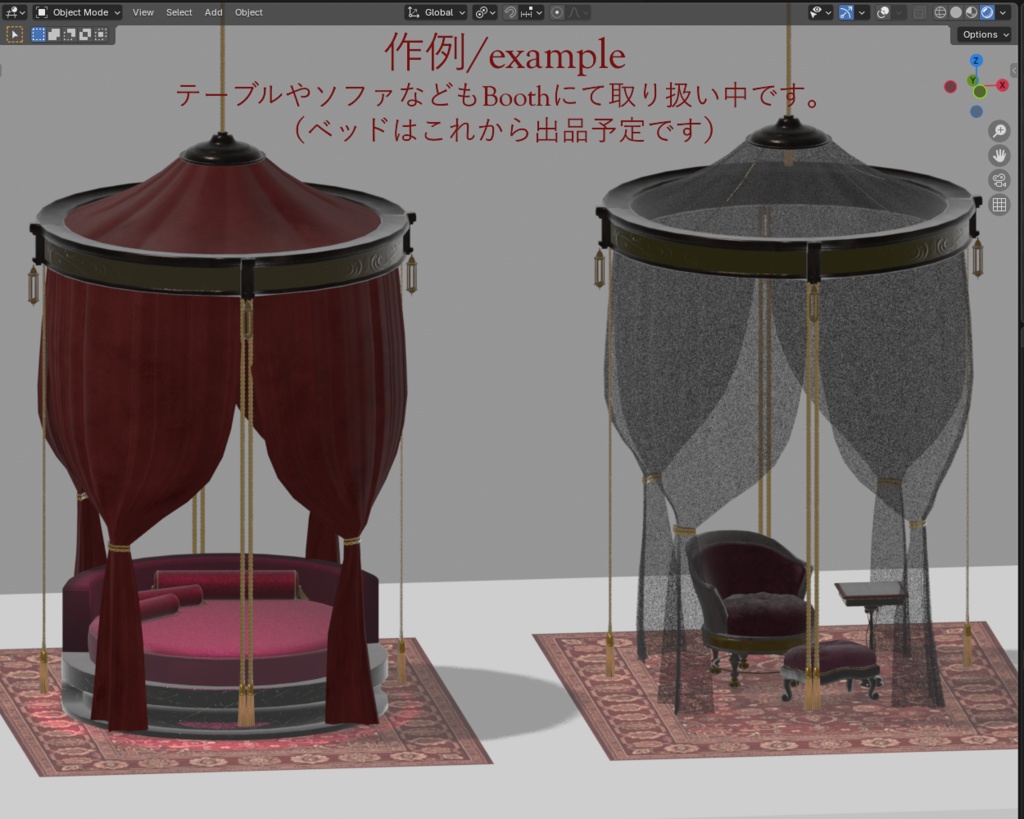
Task: Open the Object Mode dropdown
Action: point(77,12)
